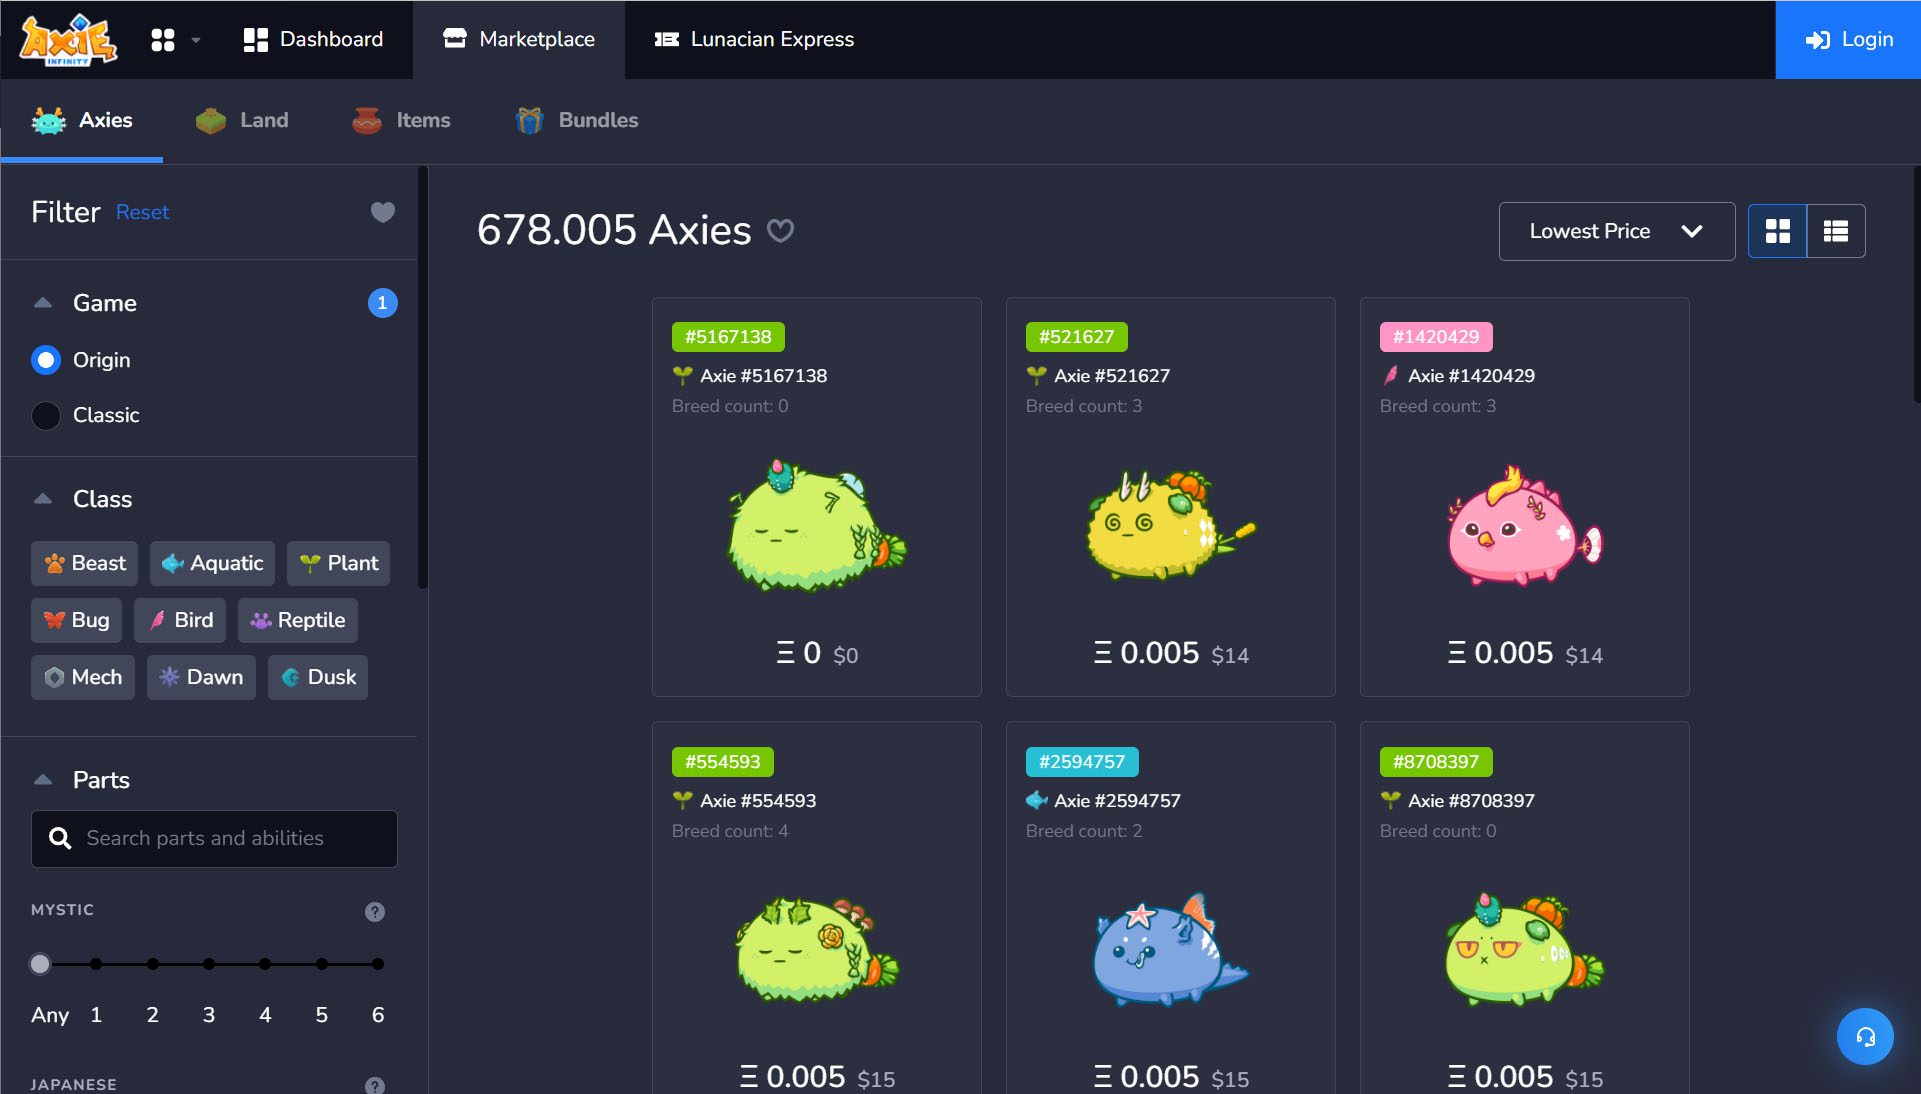Click the aquatic class icon on Axie #2594757

[1037, 801]
